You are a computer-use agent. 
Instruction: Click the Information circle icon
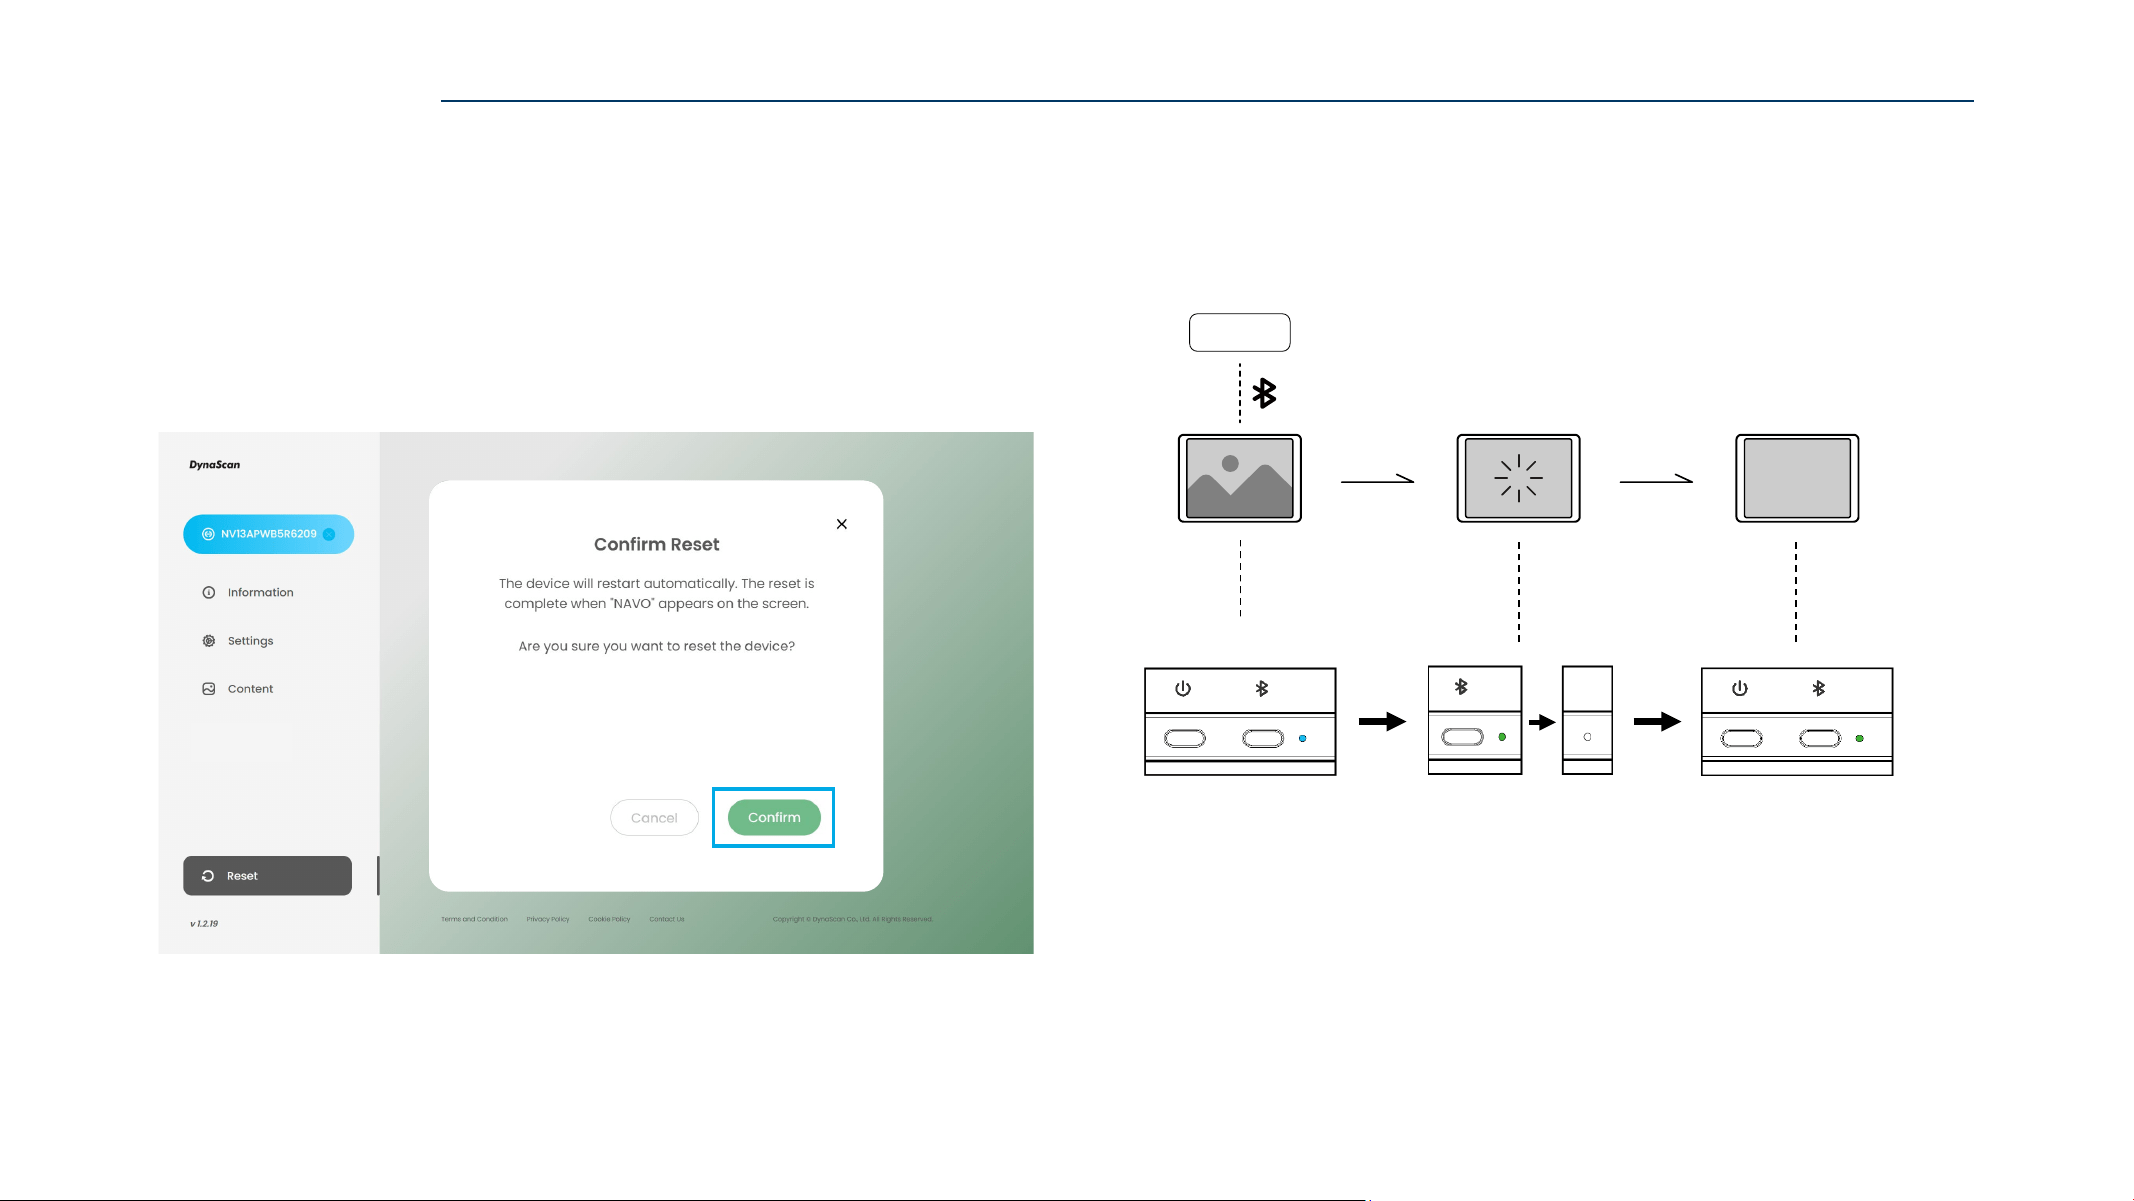pos(209,592)
